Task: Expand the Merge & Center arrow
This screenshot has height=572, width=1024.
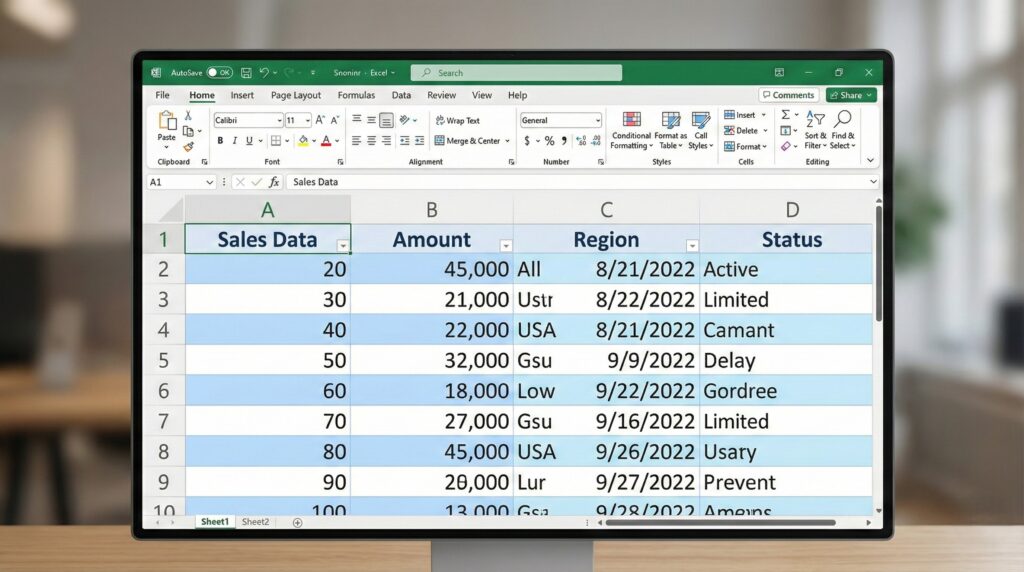Action: [507, 141]
